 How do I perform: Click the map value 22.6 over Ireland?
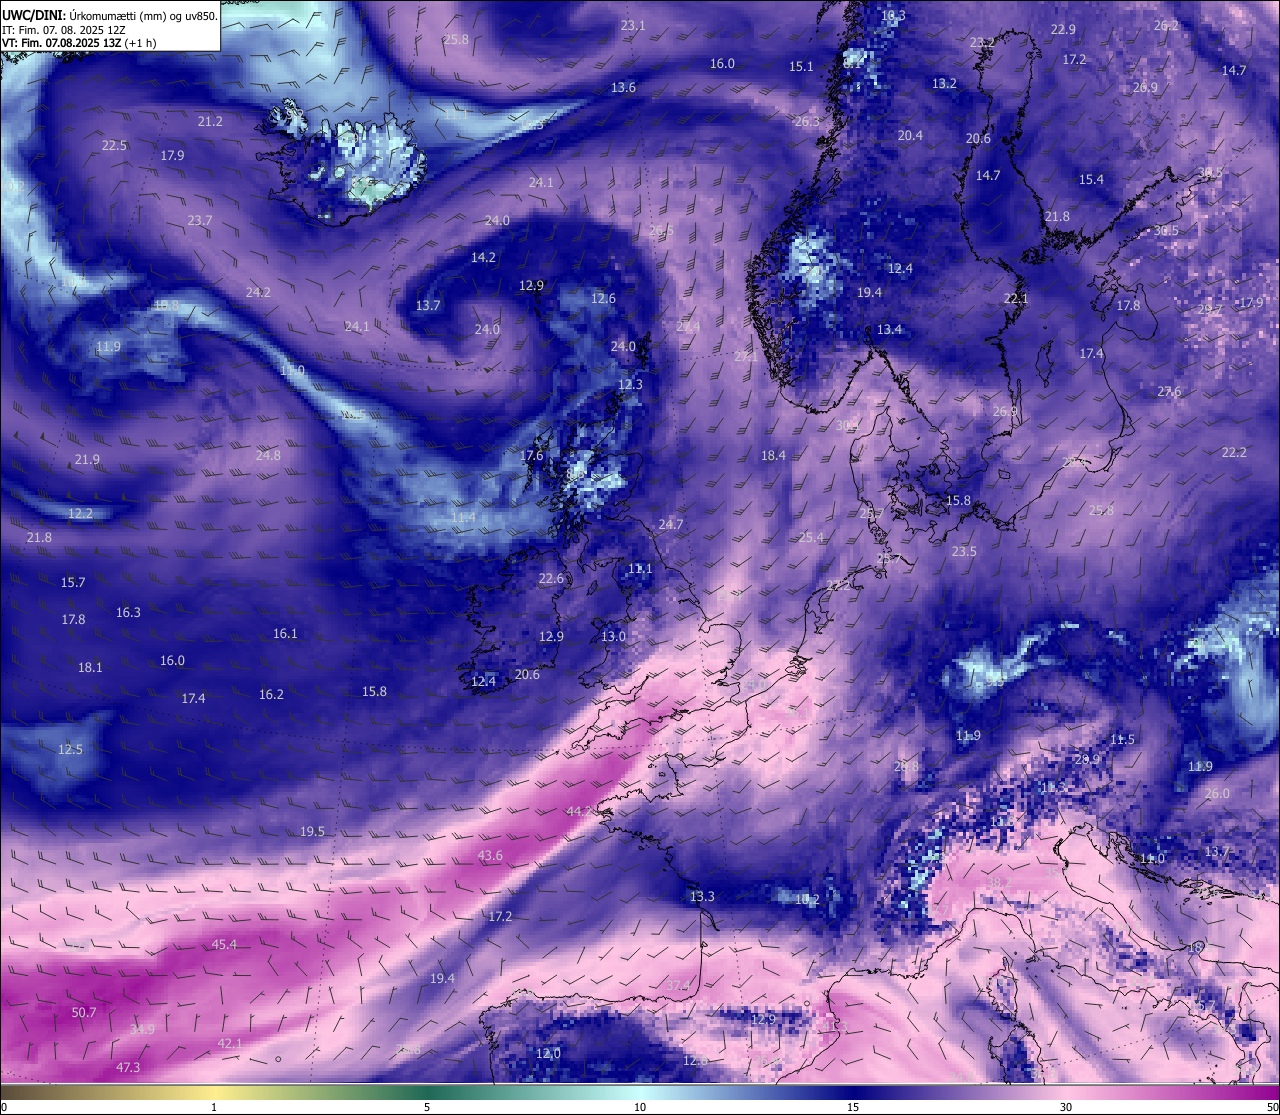551,578
